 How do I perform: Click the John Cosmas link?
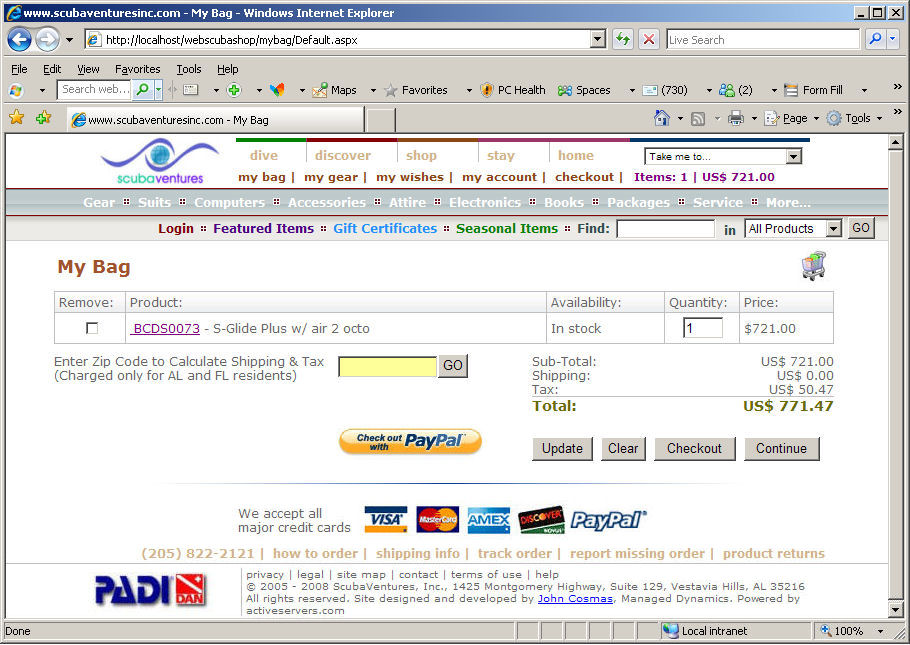click(575, 599)
